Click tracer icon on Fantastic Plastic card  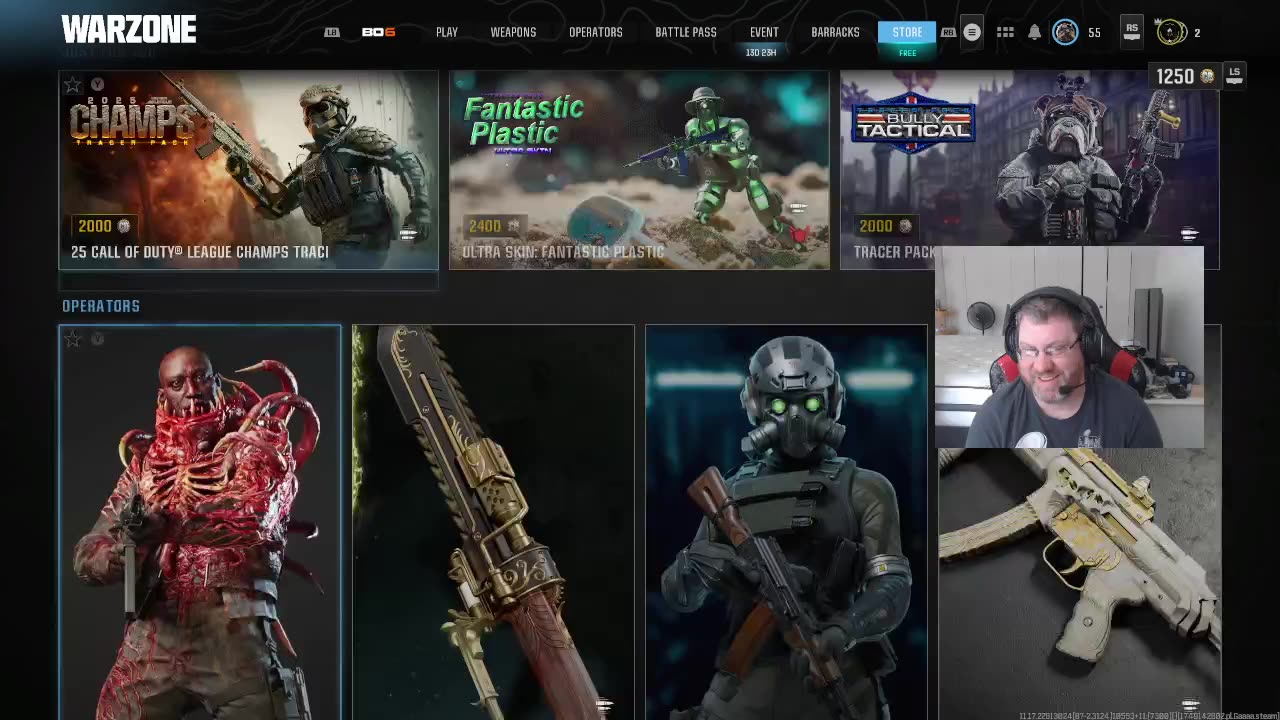point(798,208)
